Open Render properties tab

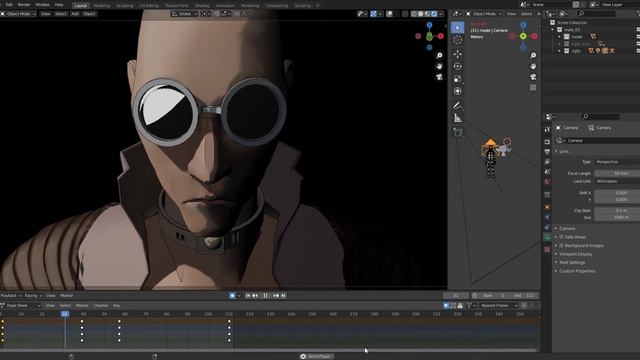pyautogui.click(x=547, y=142)
